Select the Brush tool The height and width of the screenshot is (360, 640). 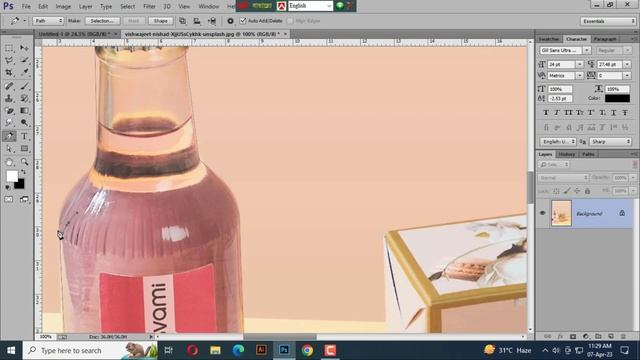(24, 86)
